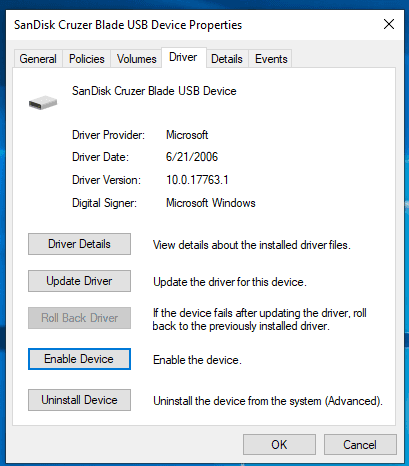Click the window title 'SanDisk Cruzer Blade USB Device Properties'
The image size is (409, 466).
click(128, 25)
